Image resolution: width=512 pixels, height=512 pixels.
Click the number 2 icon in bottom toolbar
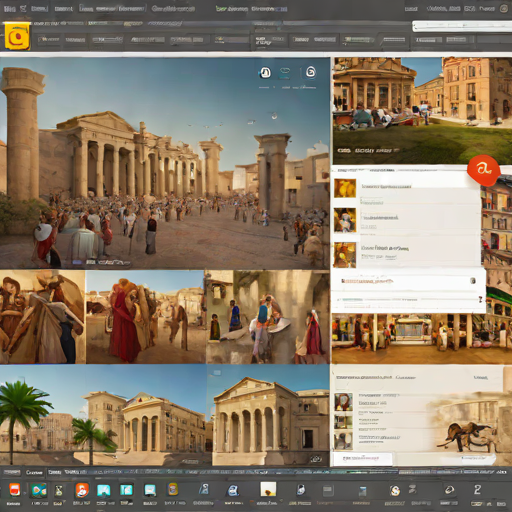coord(477,490)
